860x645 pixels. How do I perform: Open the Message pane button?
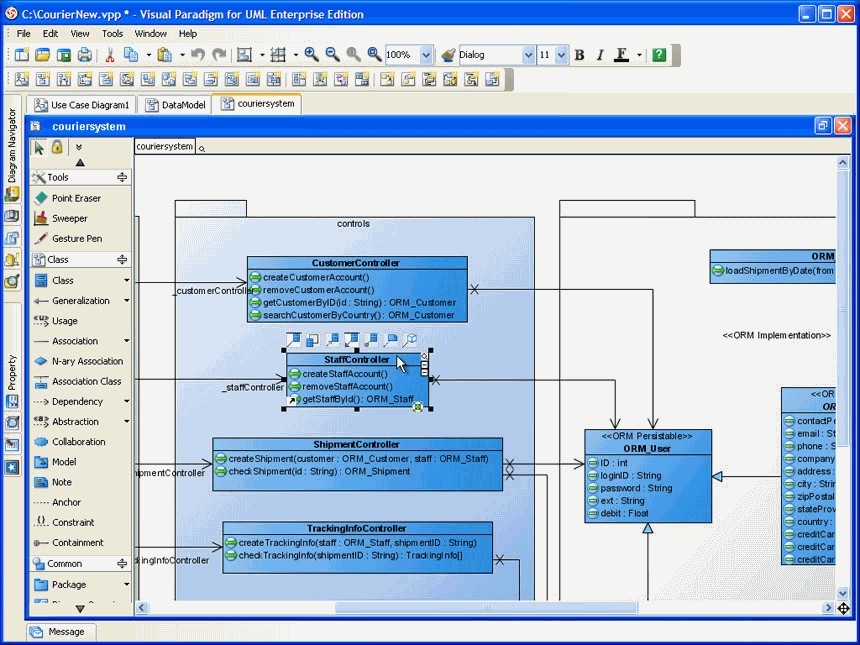pos(61,632)
